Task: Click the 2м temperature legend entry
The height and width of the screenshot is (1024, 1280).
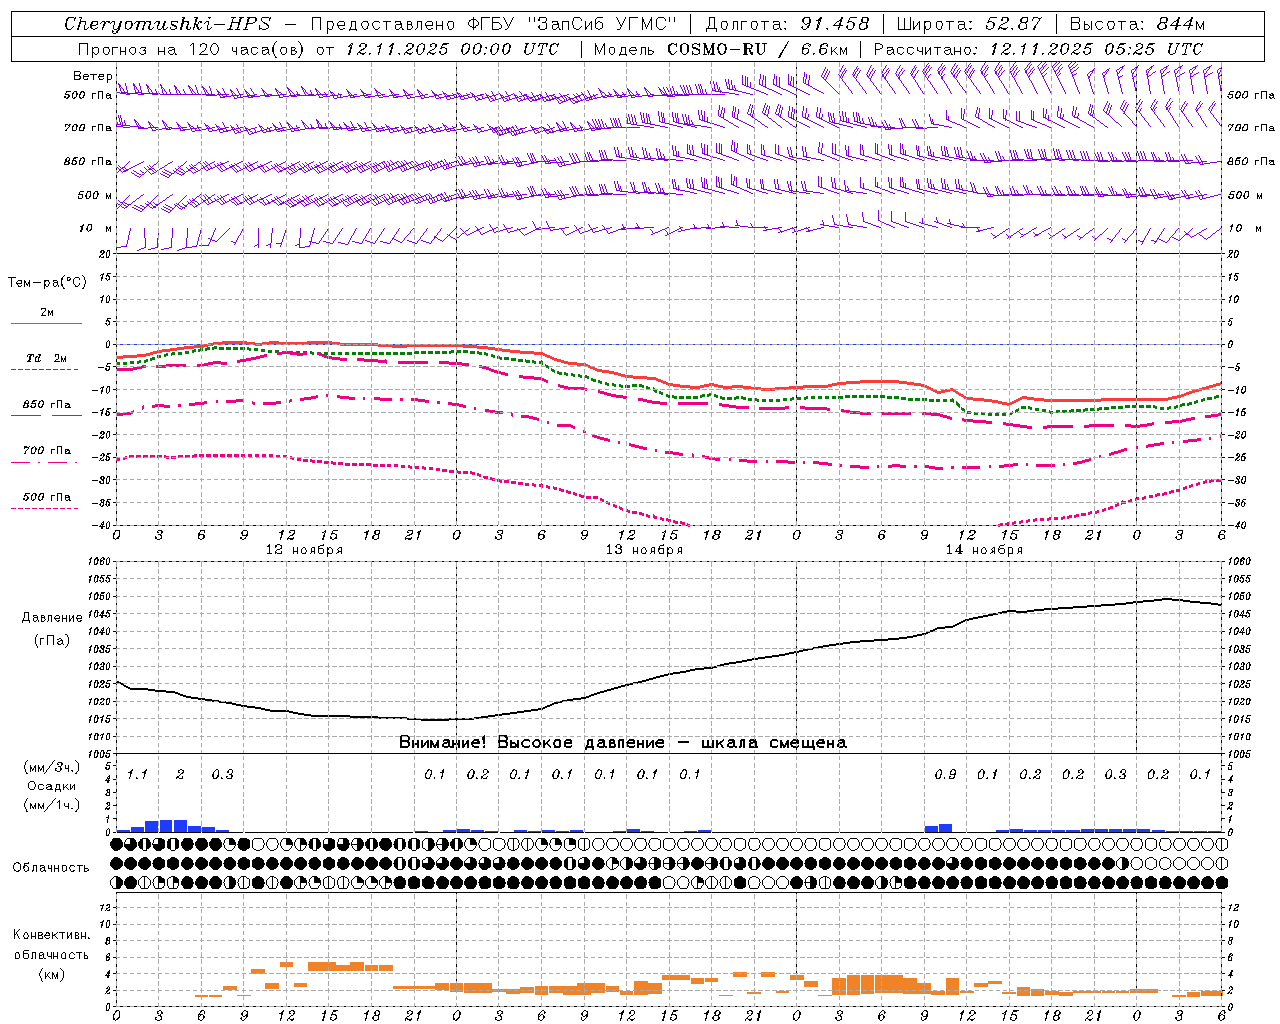Action: coord(47,313)
